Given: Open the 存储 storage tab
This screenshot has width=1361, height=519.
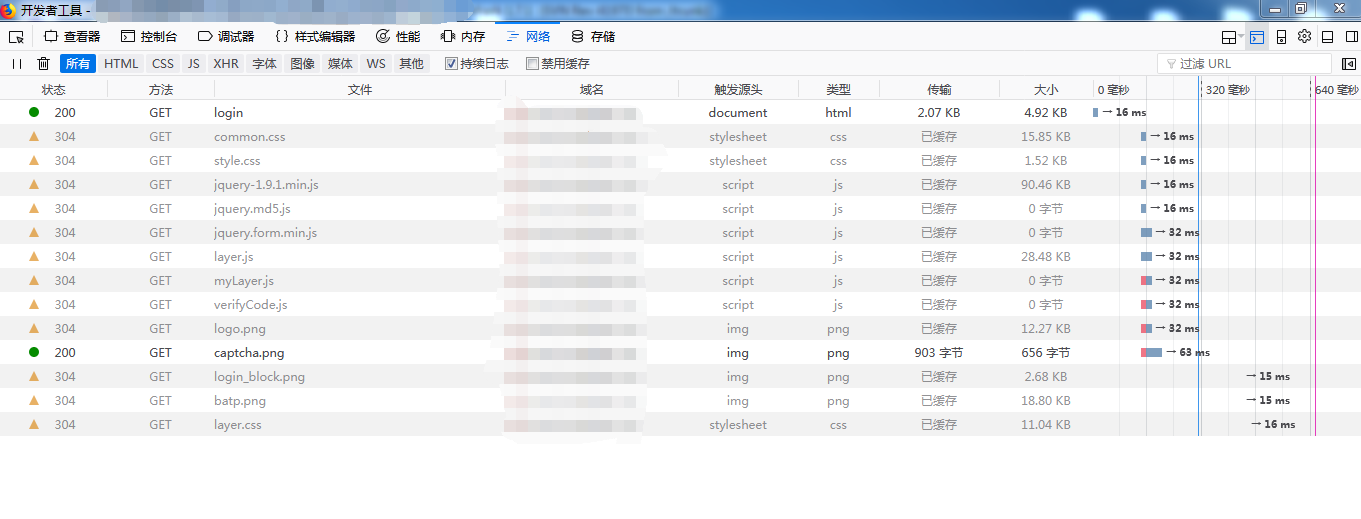Looking at the screenshot, I should pyautogui.click(x=593, y=37).
